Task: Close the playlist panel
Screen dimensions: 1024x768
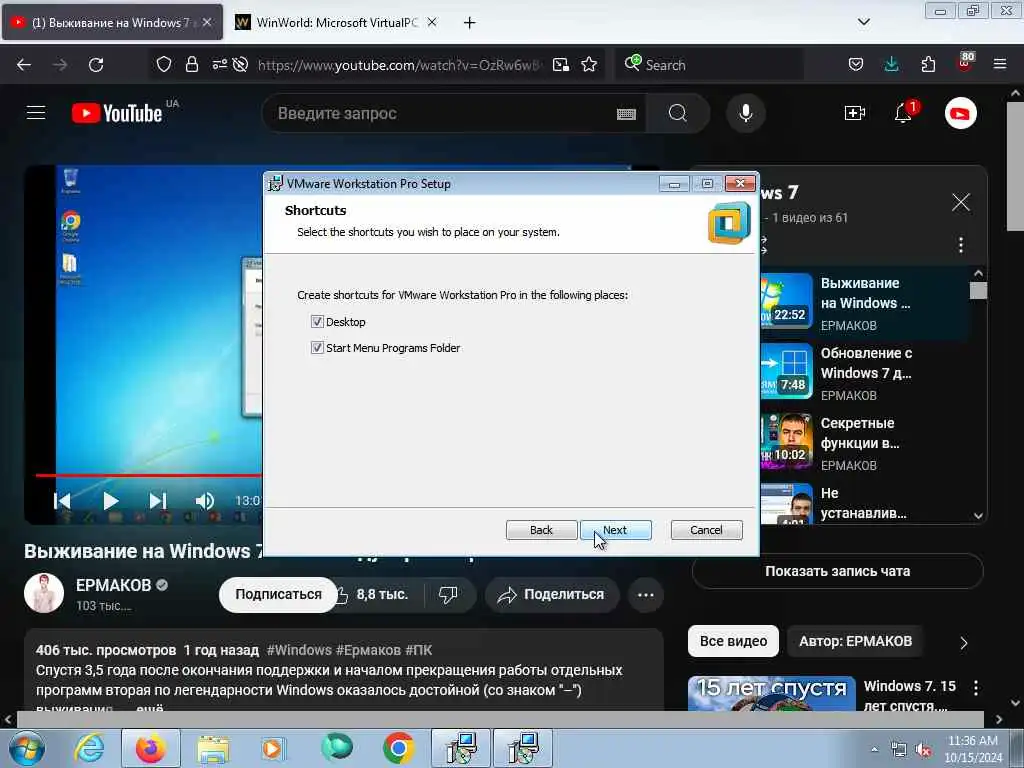Action: (x=961, y=202)
